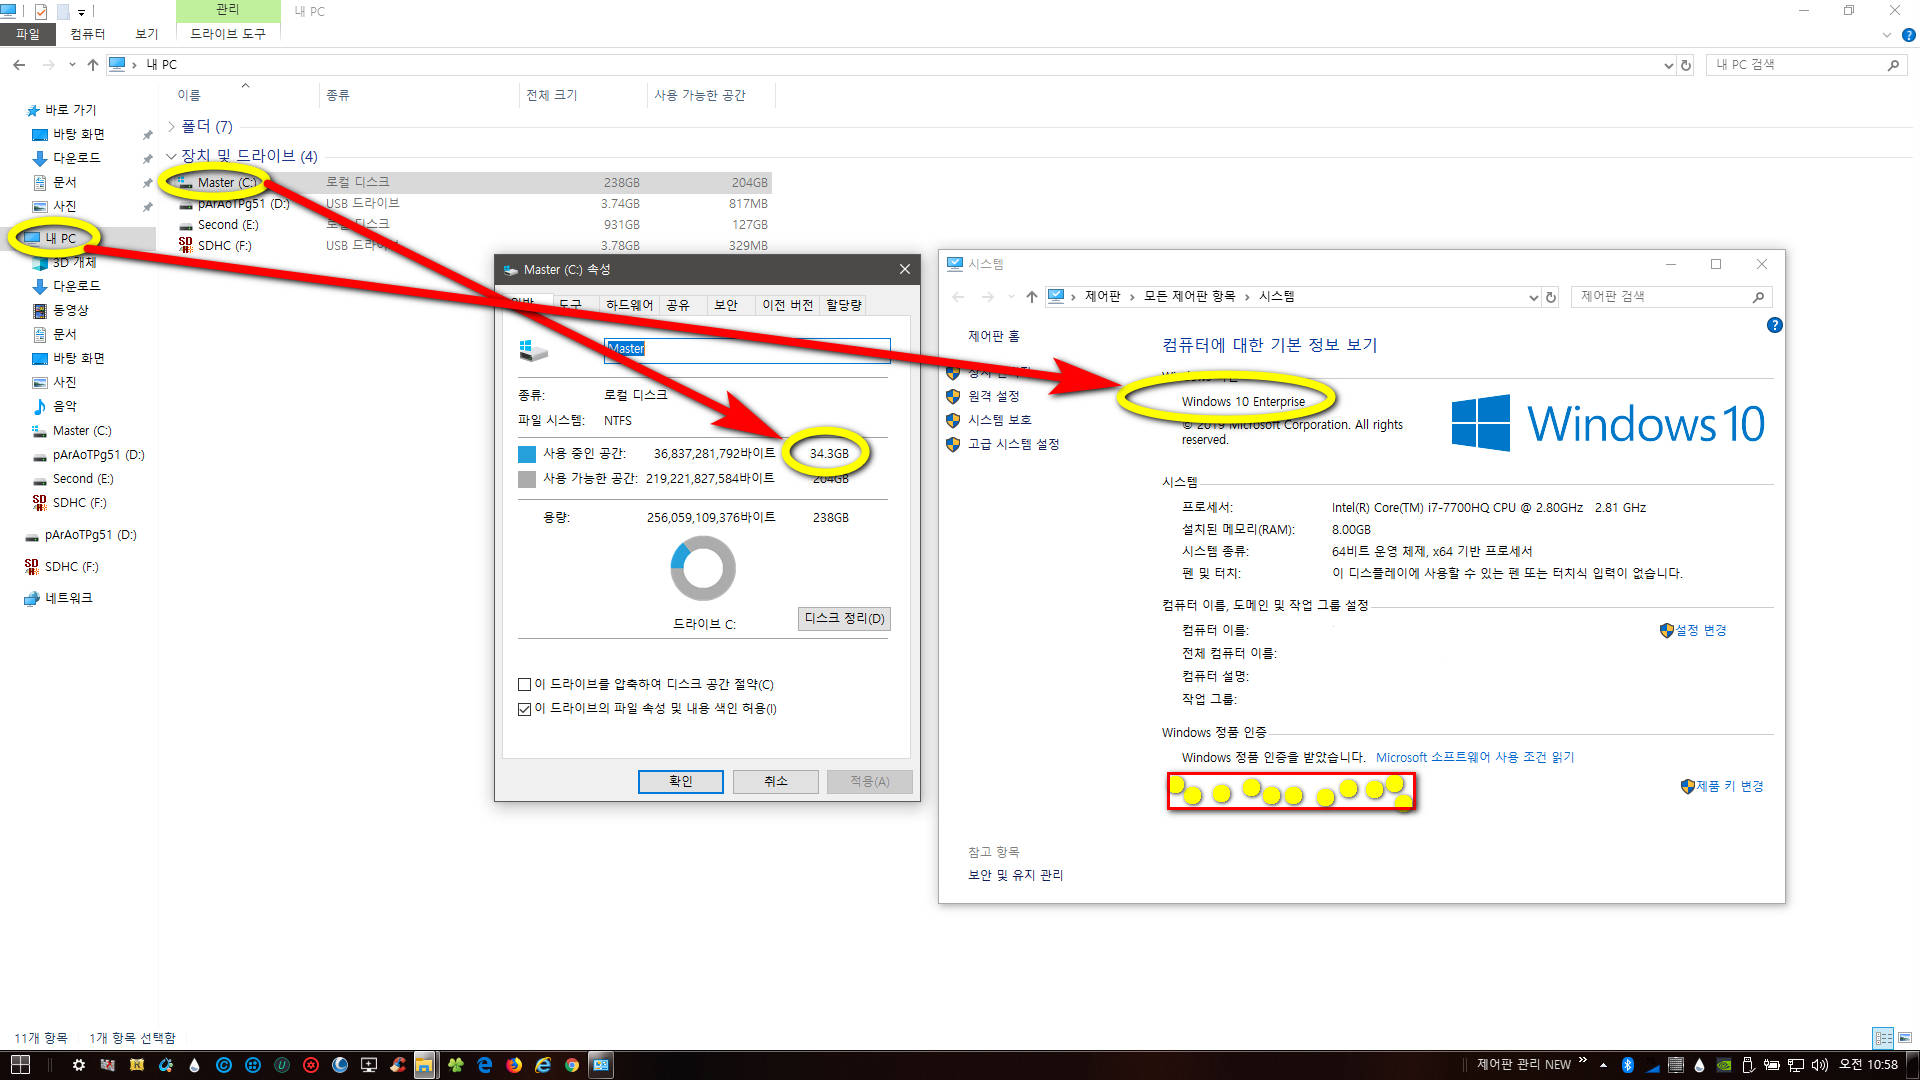Click the battery power tray icon
This screenshot has height=1080, width=1920.
[1772, 1065]
